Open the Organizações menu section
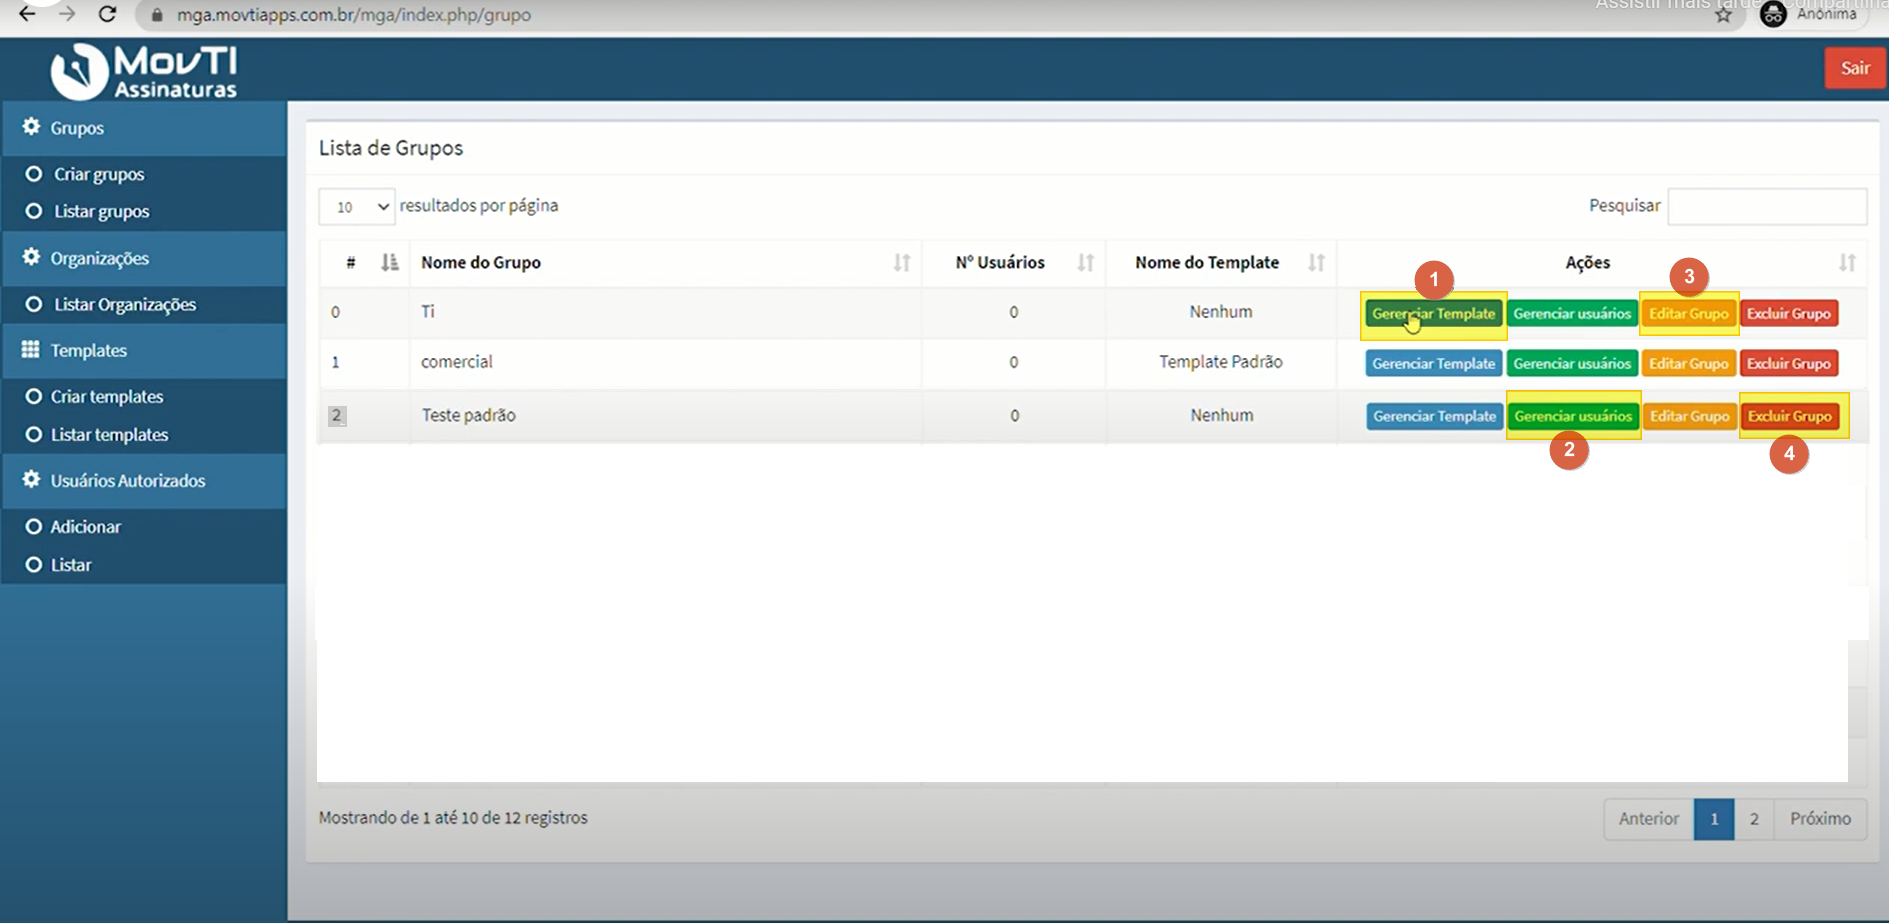Image resolution: width=1889 pixels, height=923 pixels. [144, 258]
